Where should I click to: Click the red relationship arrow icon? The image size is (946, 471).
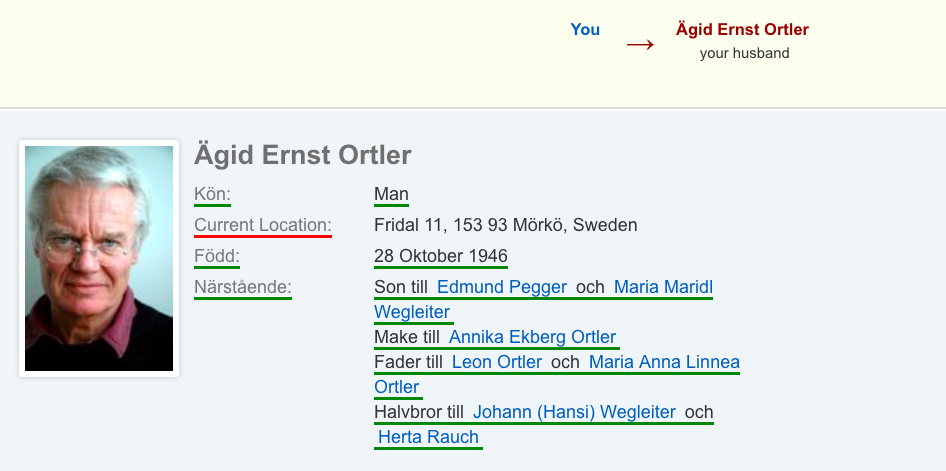pyautogui.click(x=640, y=45)
